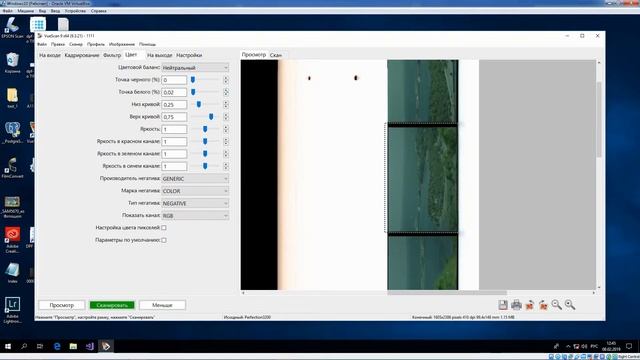The height and width of the screenshot is (360, 640).
Task: Click stepper arrows for 'Яркость' row
Action: (x=226, y=129)
